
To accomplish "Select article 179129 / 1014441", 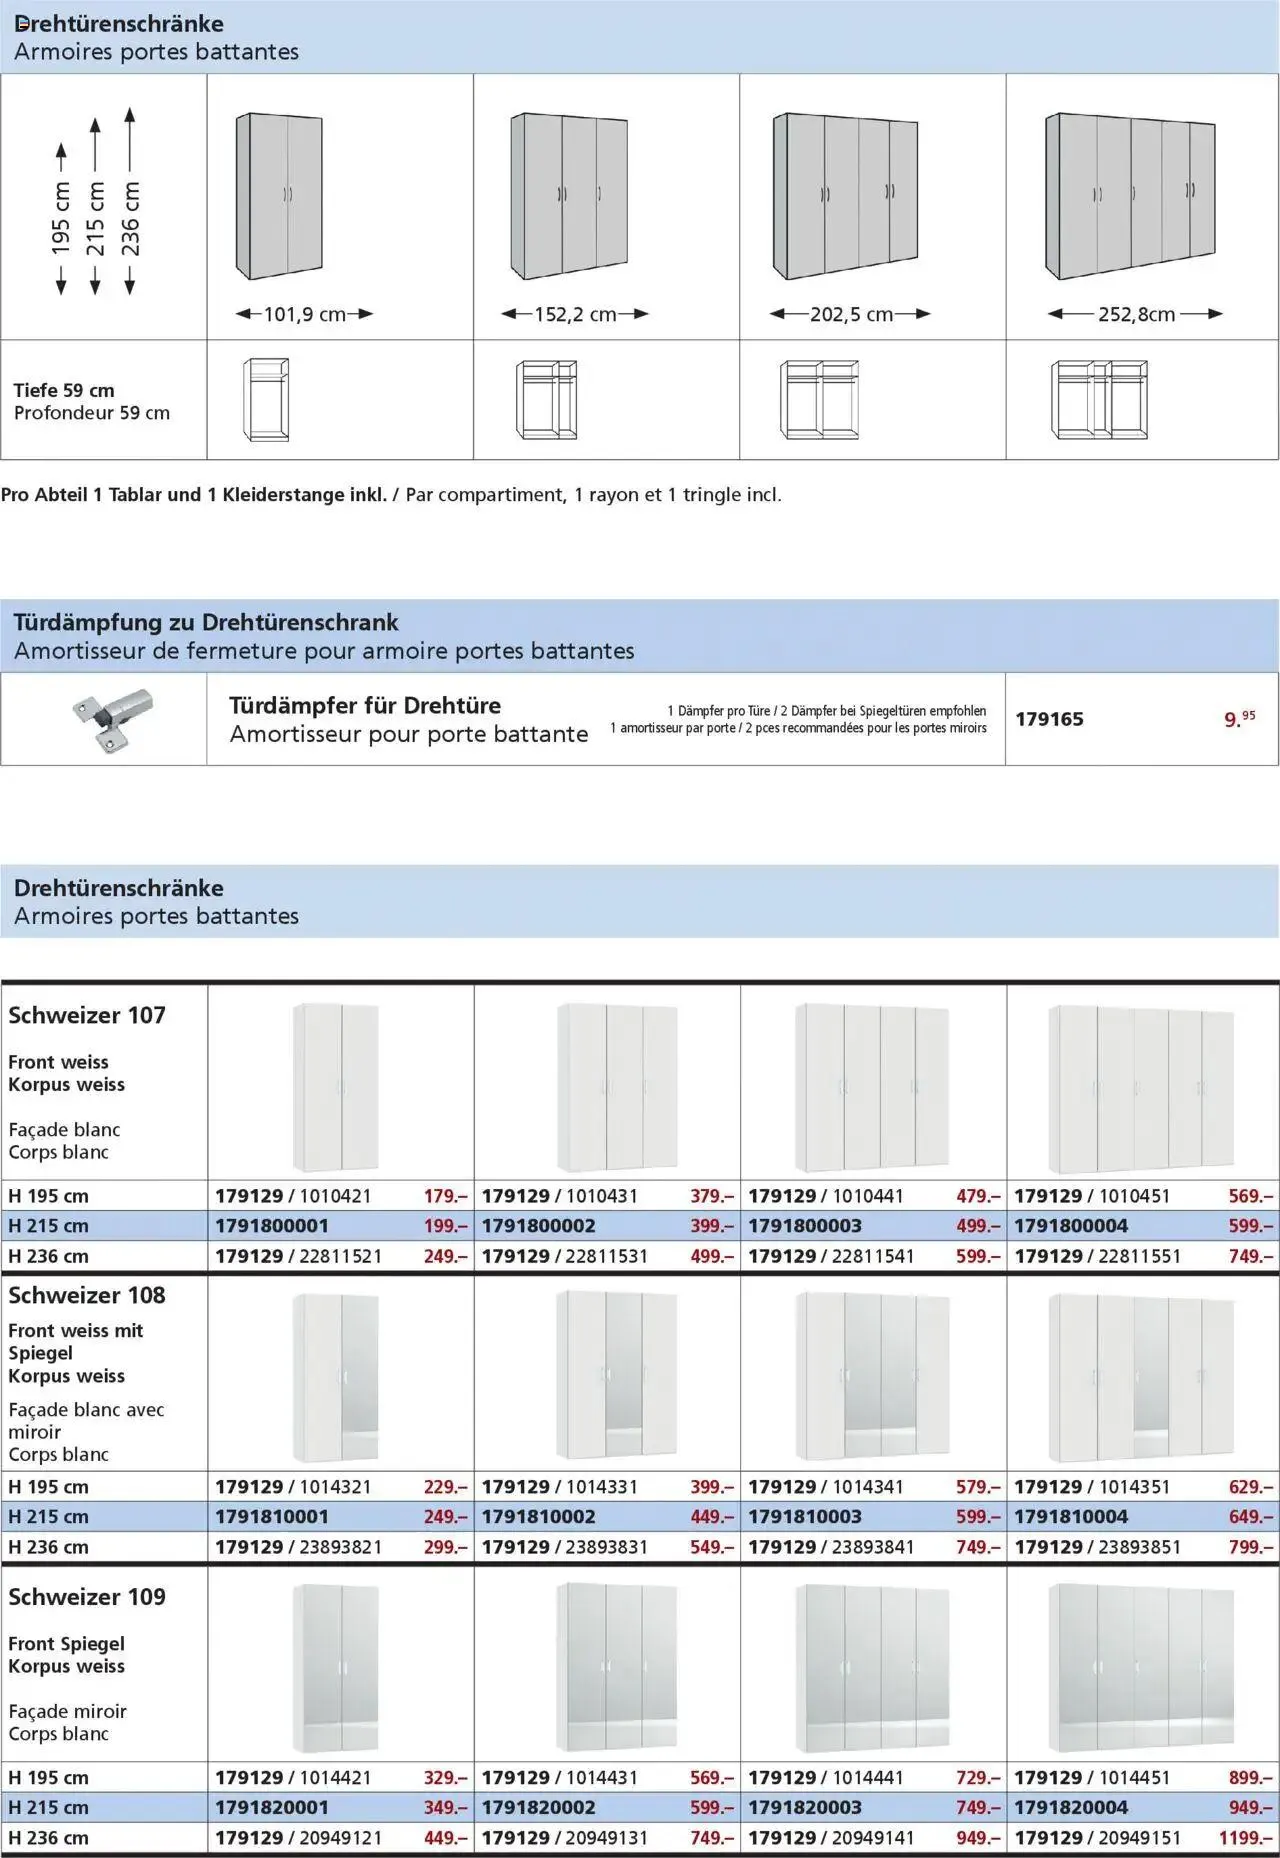I will pos(826,1778).
